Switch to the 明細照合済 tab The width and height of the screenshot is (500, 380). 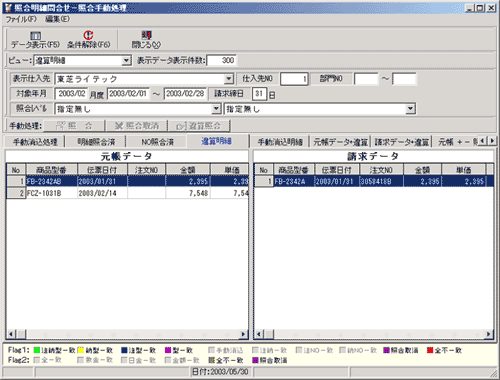[x=96, y=142]
